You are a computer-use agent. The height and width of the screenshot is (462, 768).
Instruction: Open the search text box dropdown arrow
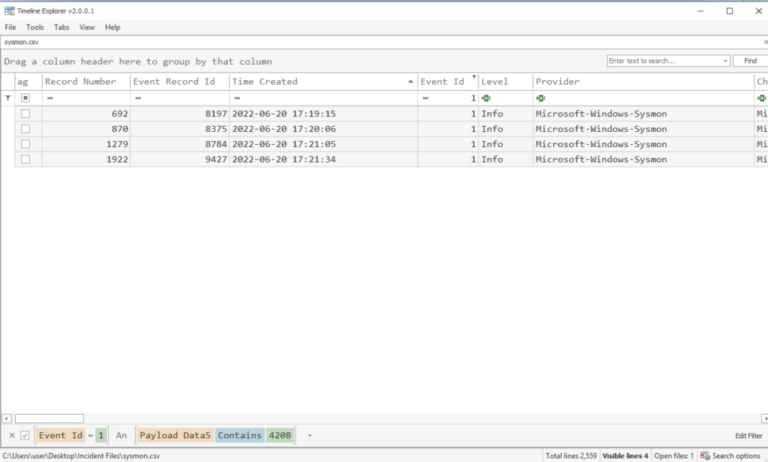[725, 61]
